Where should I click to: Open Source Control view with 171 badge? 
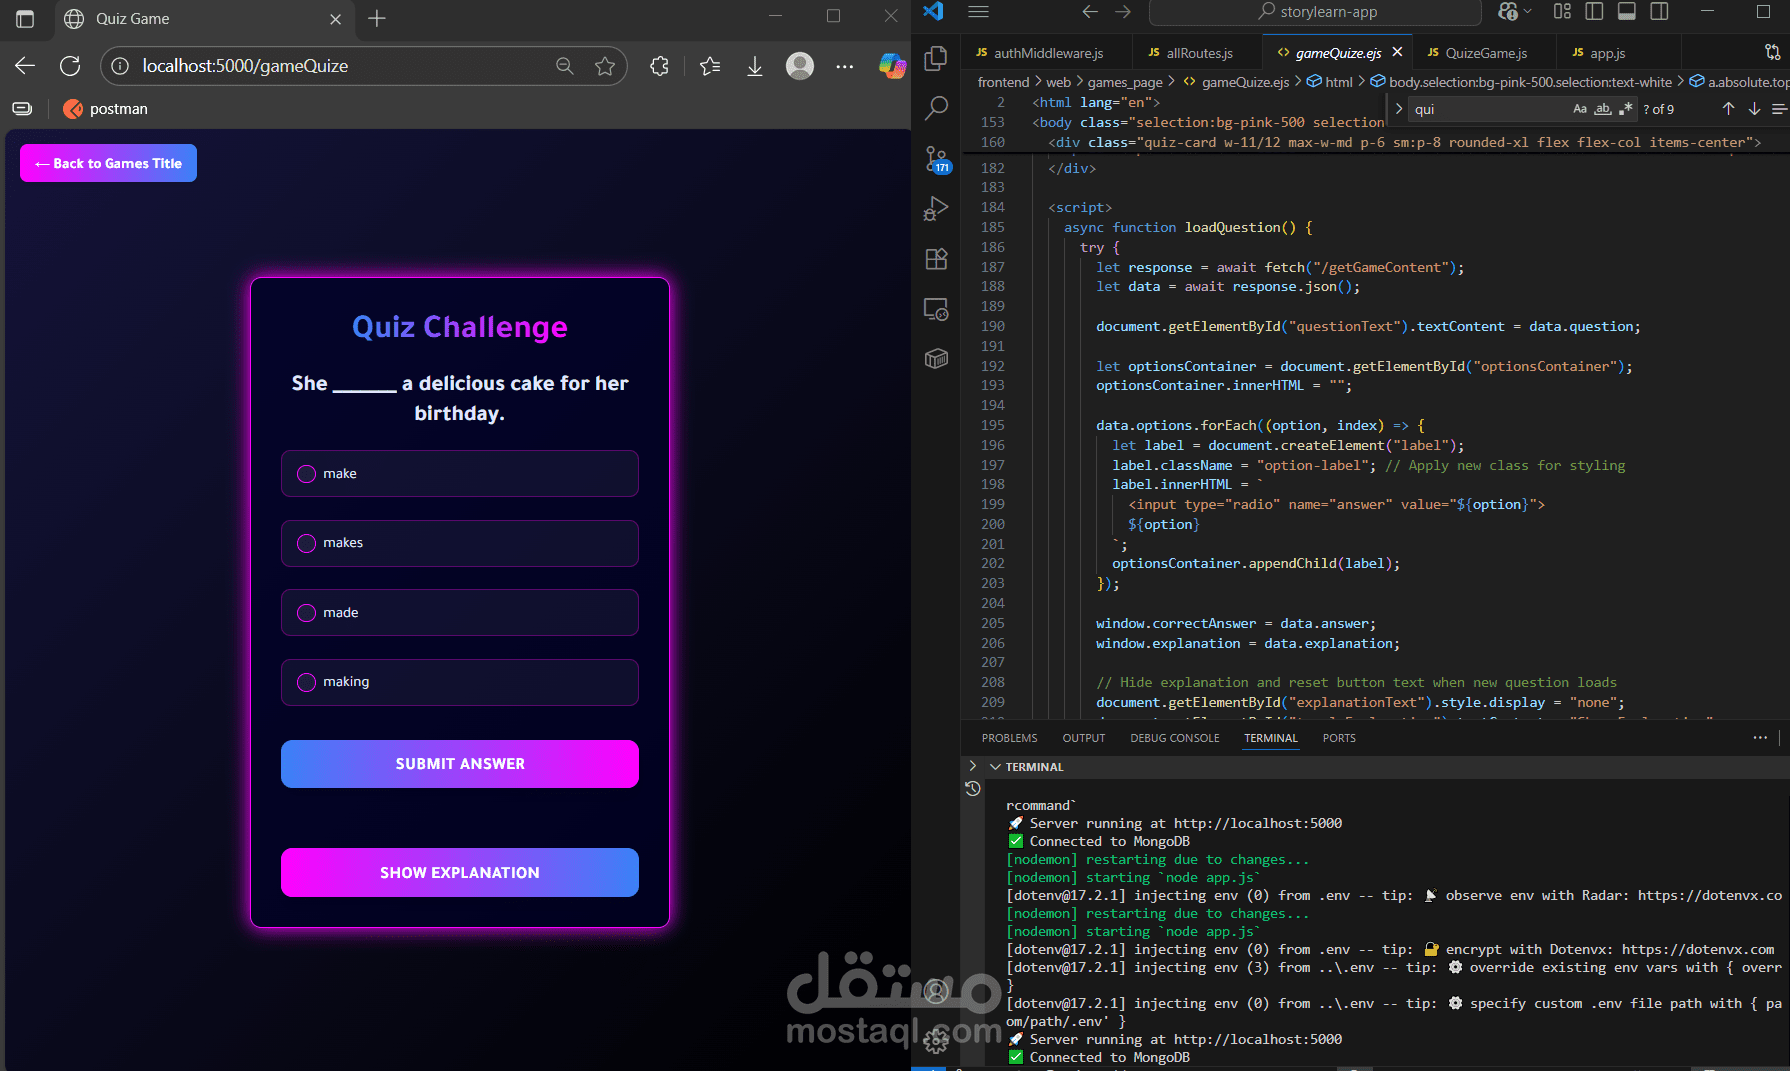point(936,159)
